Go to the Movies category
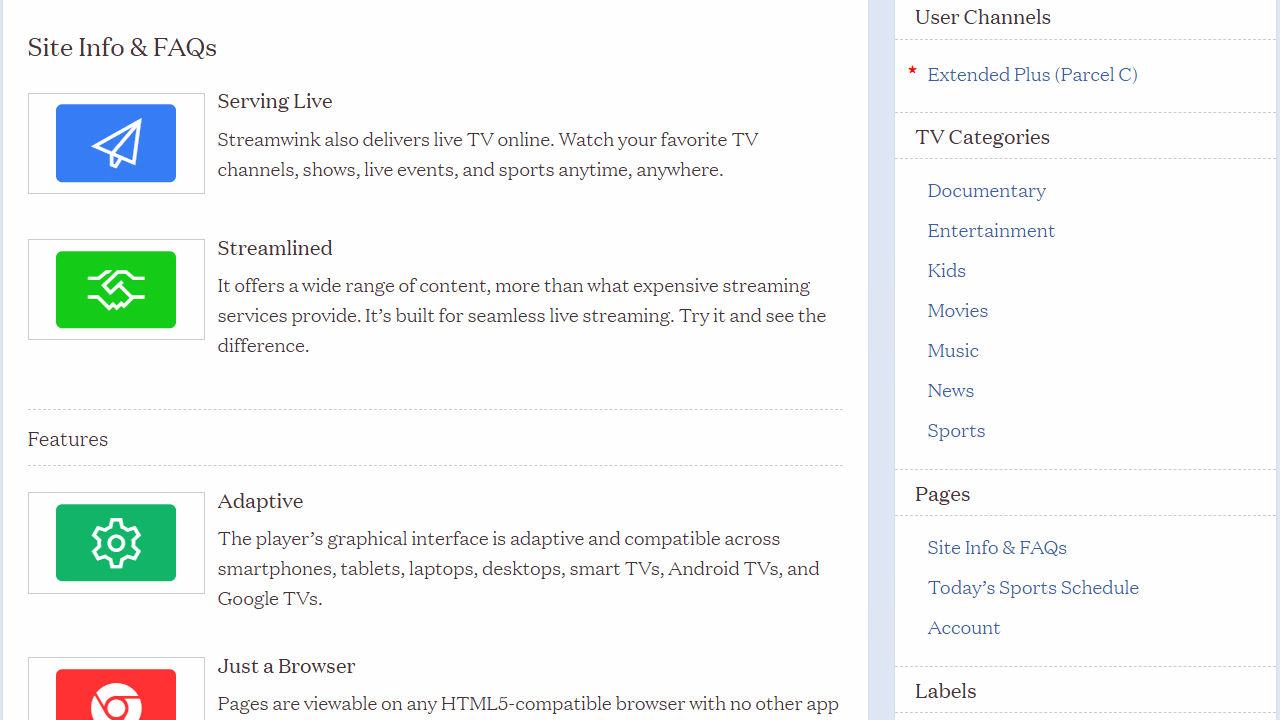Viewport: 1280px width, 720px height. coord(957,311)
